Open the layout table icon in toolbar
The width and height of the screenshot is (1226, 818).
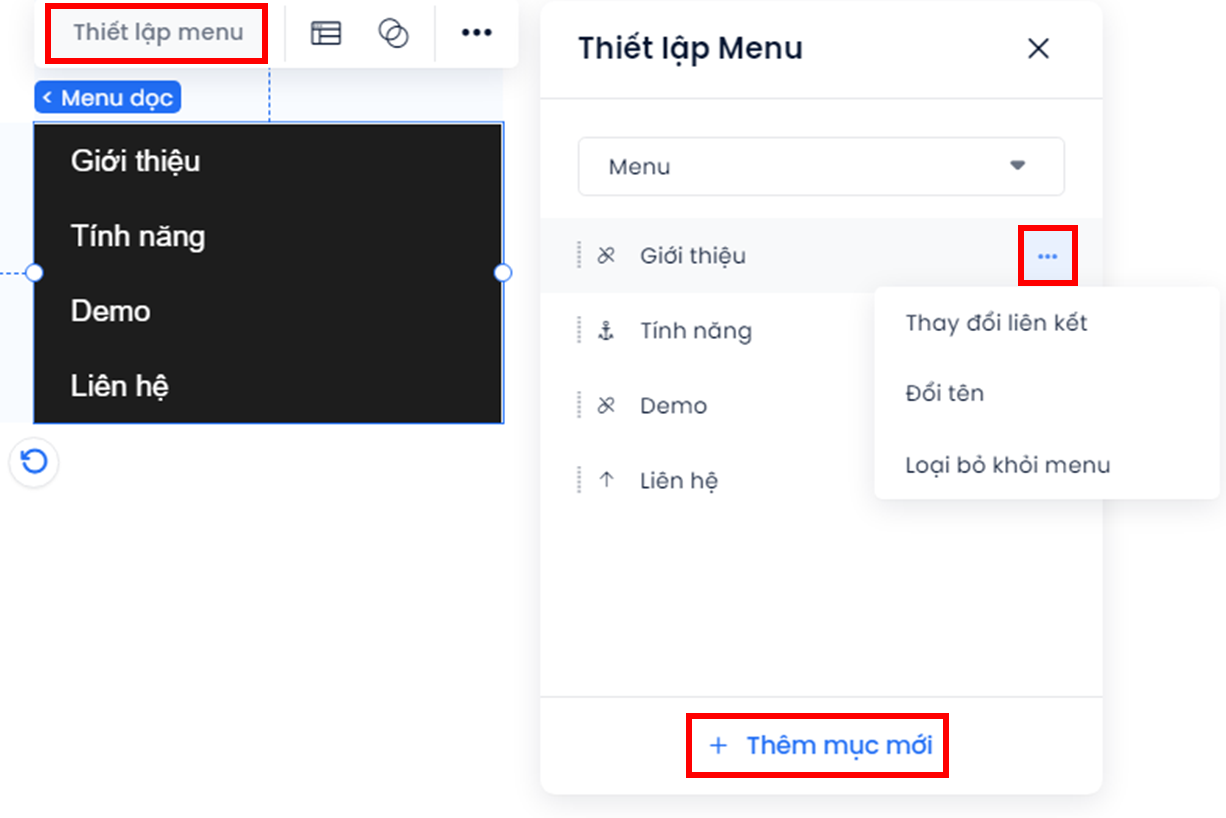point(326,33)
